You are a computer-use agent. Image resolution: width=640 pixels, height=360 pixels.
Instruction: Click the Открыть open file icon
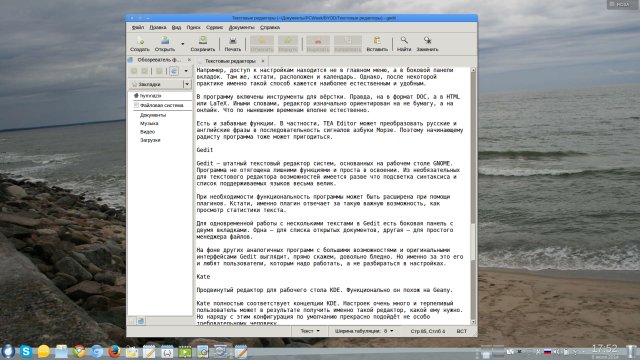tap(165, 44)
